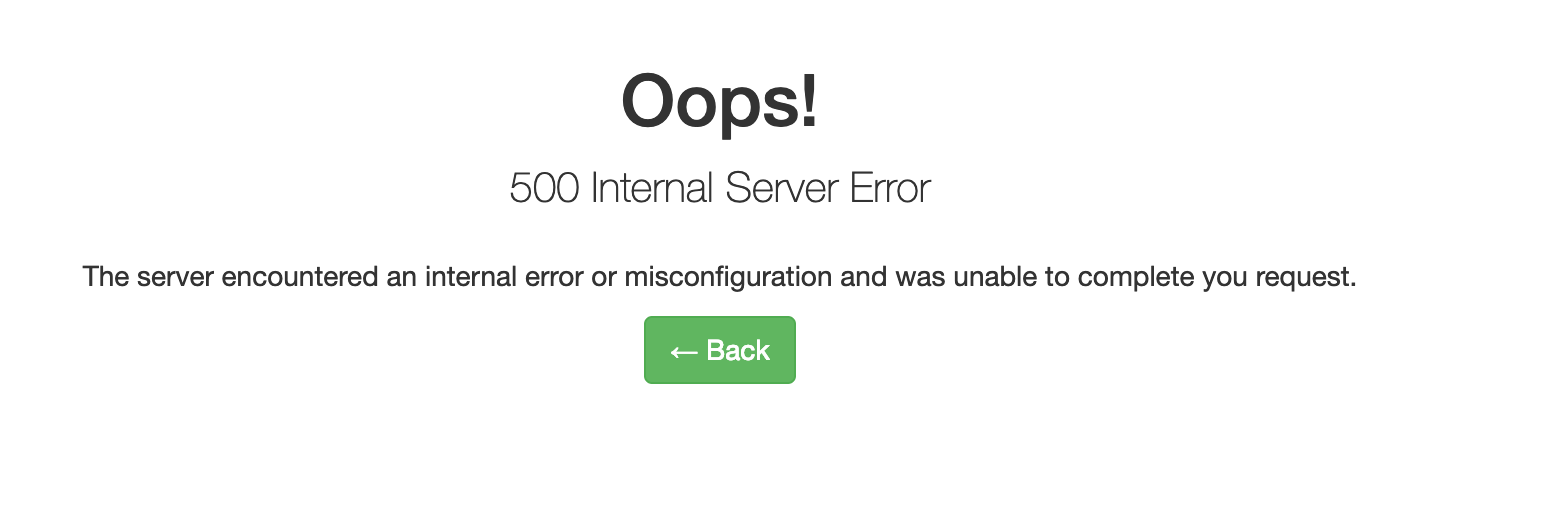This screenshot has width=1542, height=514.
Task: Click the left arrow inside Back button
Action: click(x=684, y=352)
